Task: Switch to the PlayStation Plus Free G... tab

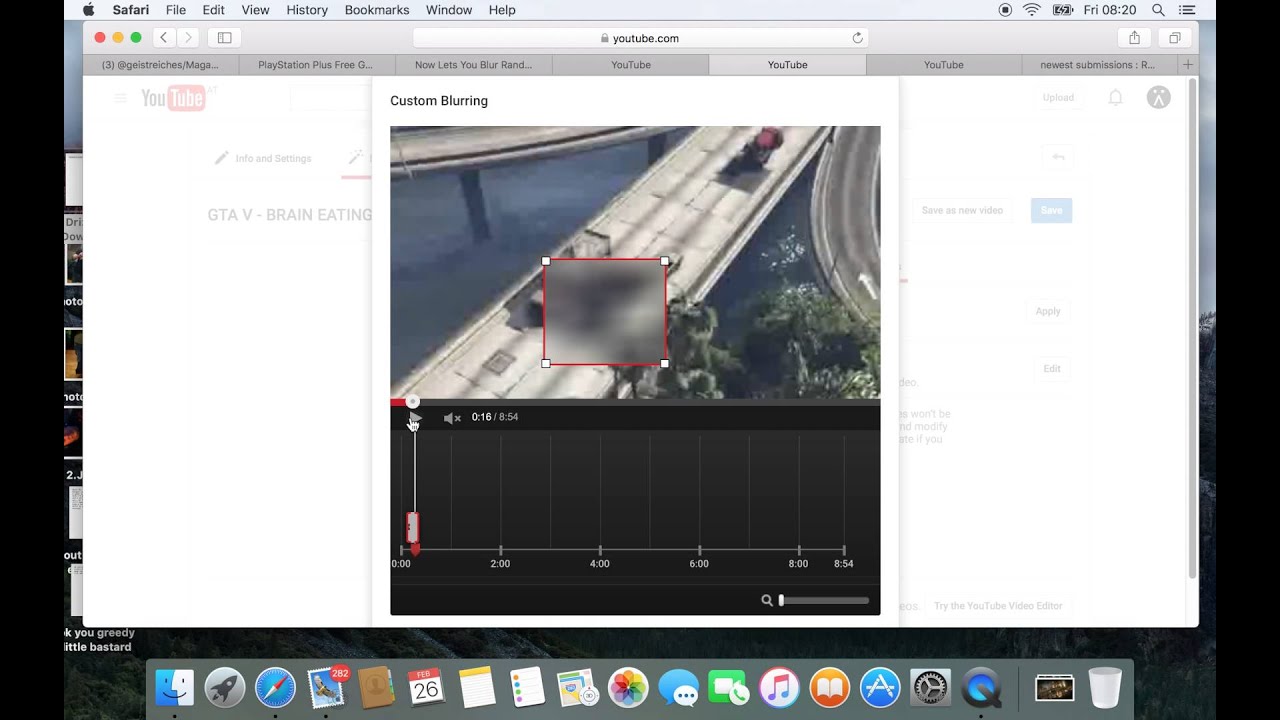Action: point(315,65)
